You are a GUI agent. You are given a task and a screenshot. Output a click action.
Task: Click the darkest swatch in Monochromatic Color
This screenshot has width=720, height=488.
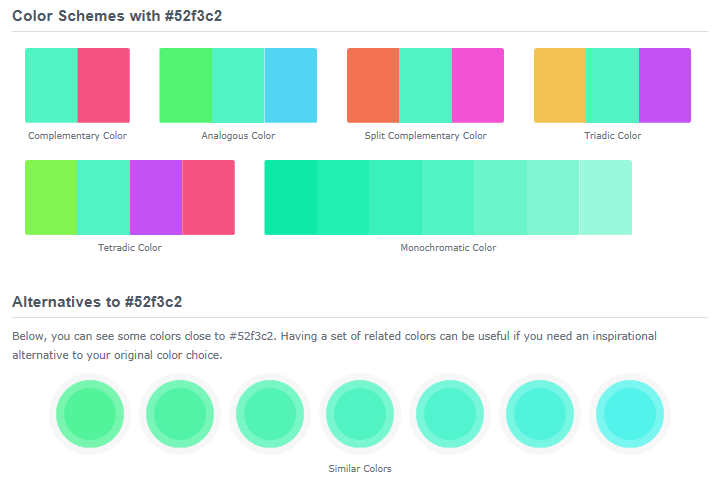pyautogui.click(x=291, y=197)
